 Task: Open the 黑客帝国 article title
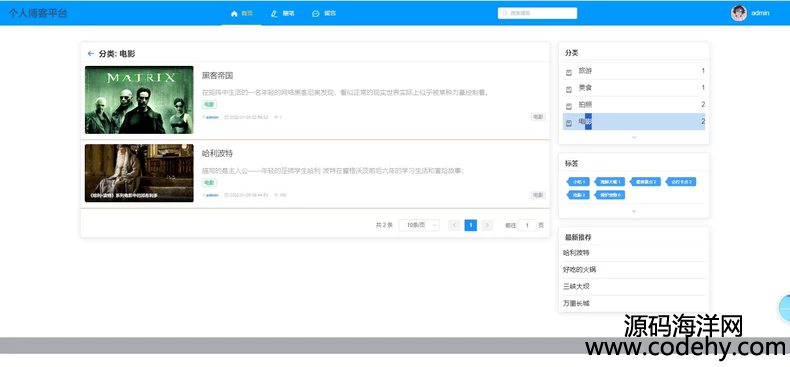coord(217,76)
